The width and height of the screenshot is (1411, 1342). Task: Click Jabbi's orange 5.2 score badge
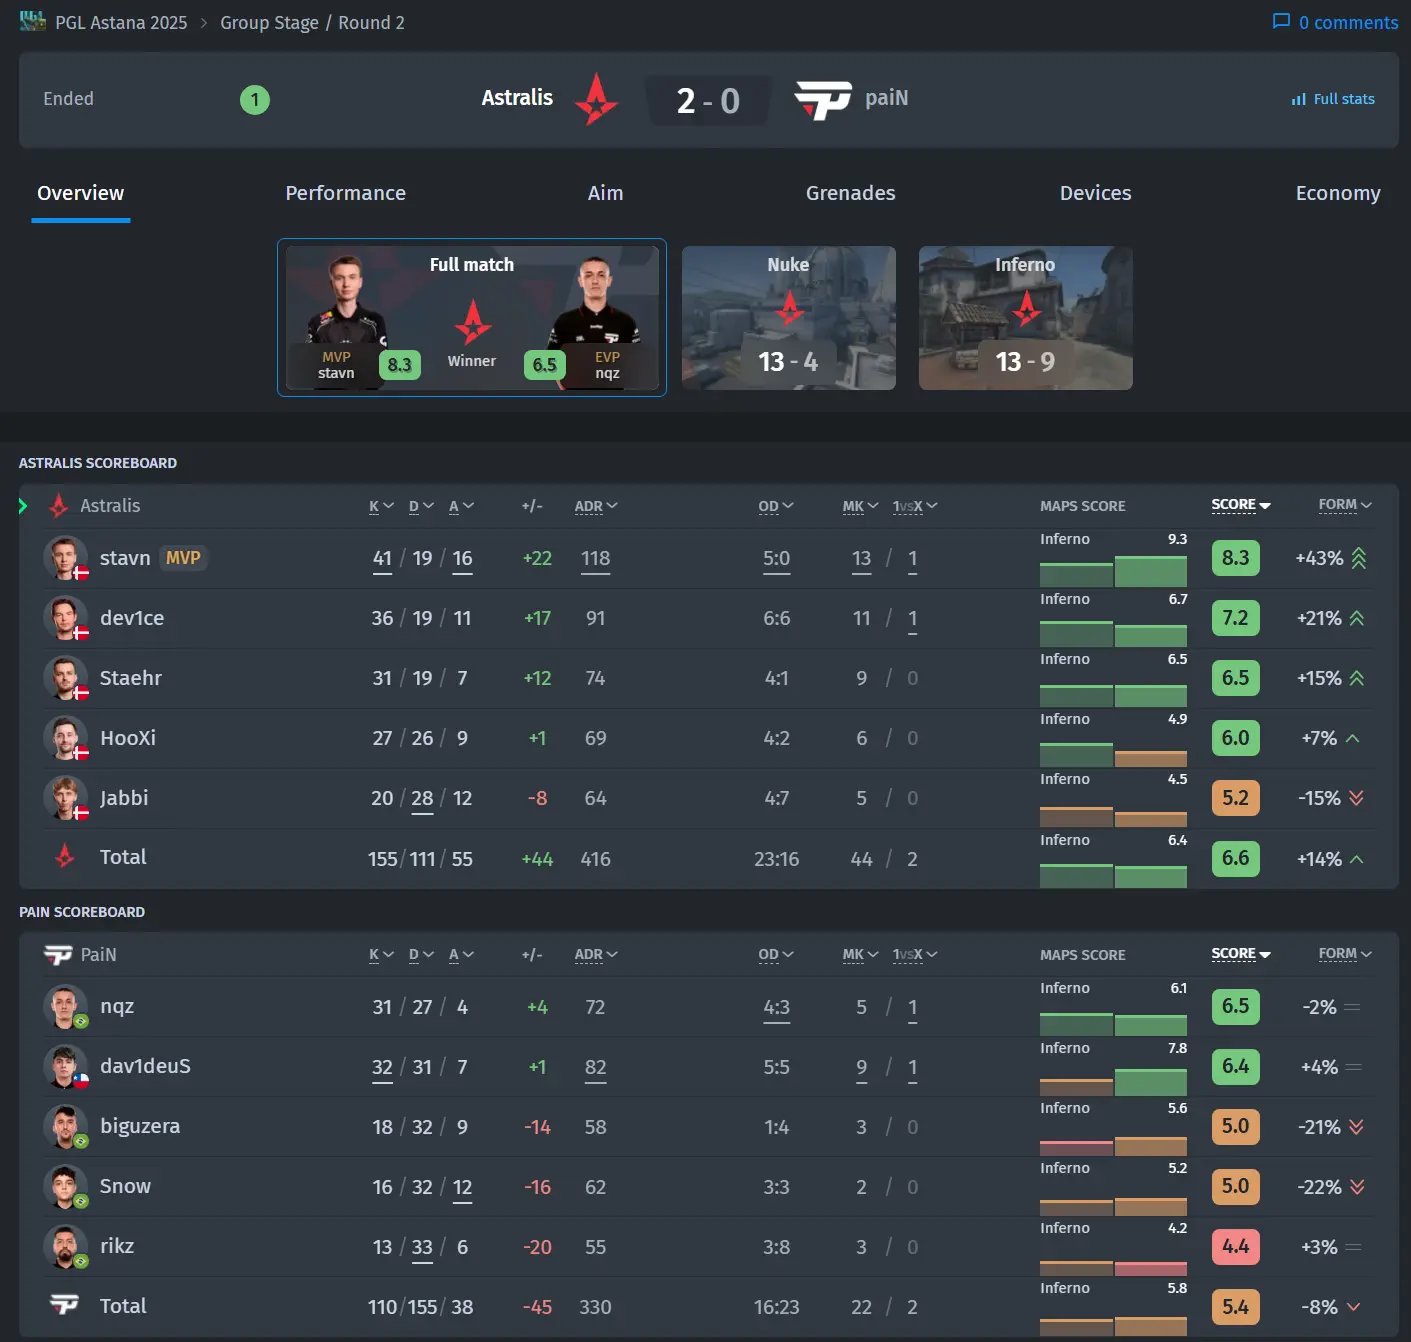[x=1235, y=798]
